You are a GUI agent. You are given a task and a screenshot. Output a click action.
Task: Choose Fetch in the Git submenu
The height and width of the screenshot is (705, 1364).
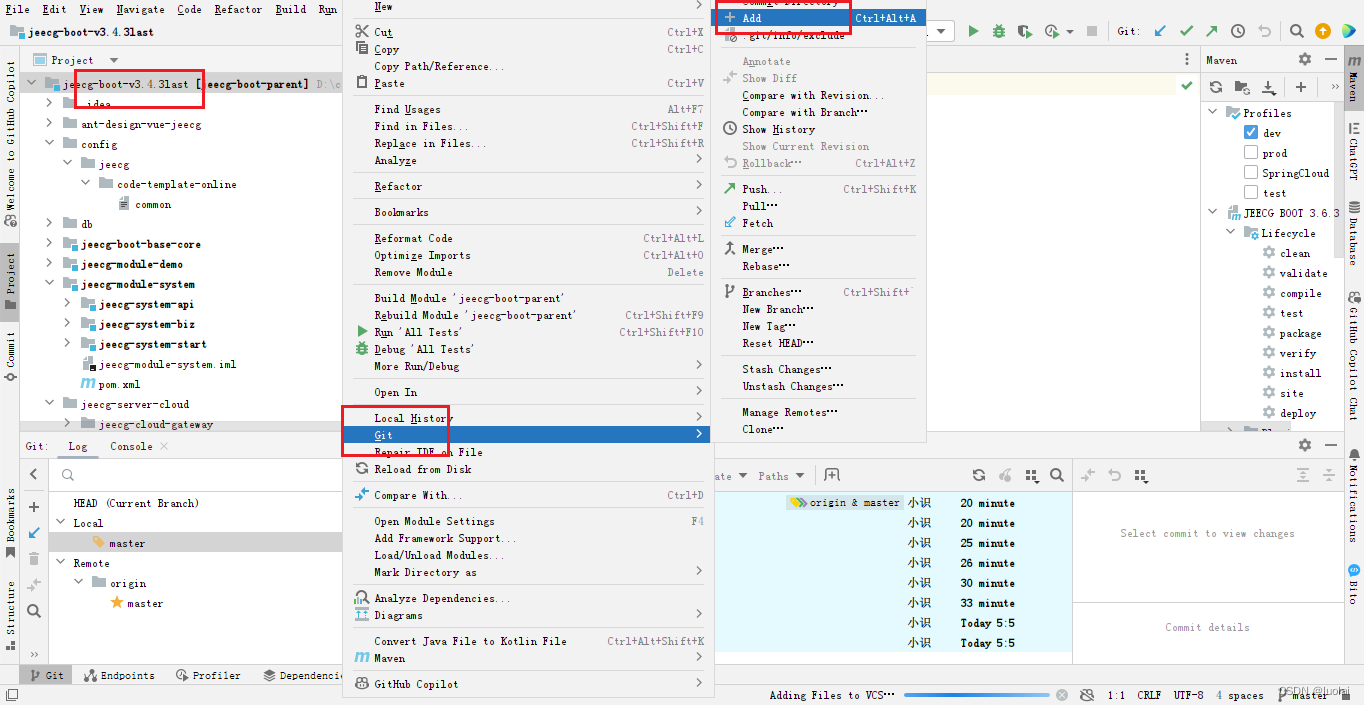[x=818, y=223]
